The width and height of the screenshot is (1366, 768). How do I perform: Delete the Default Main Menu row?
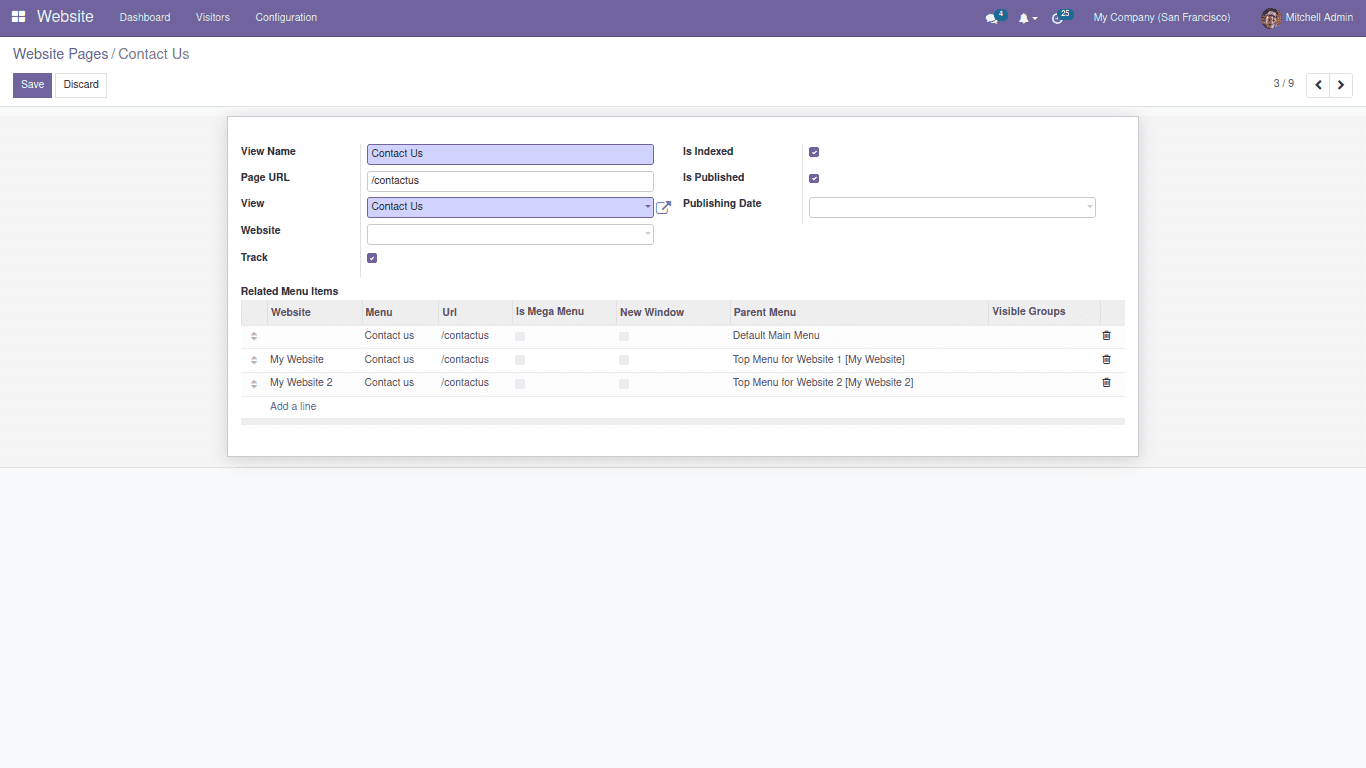click(x=1106, y=336)
